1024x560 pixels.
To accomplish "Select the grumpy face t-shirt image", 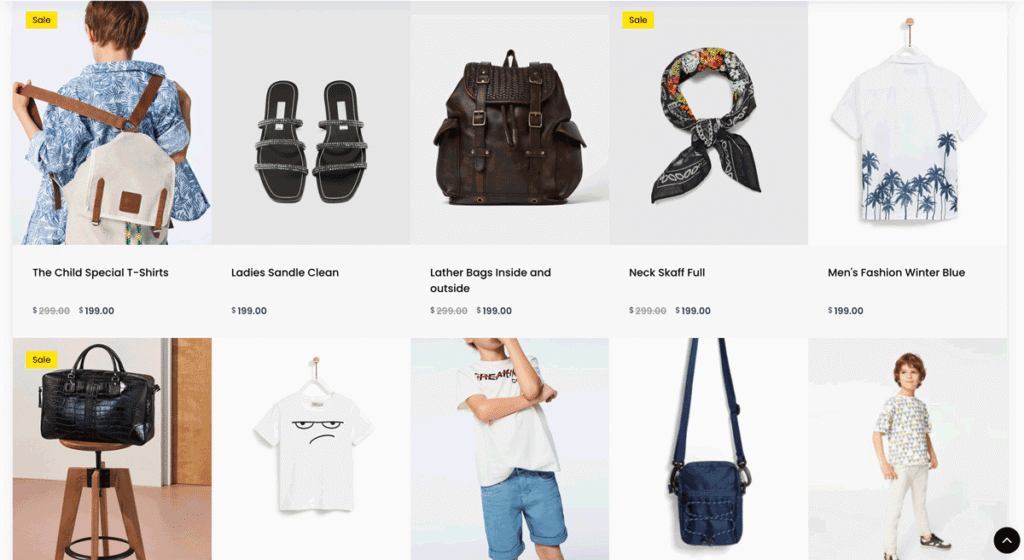I will click(x=311, y=449).
